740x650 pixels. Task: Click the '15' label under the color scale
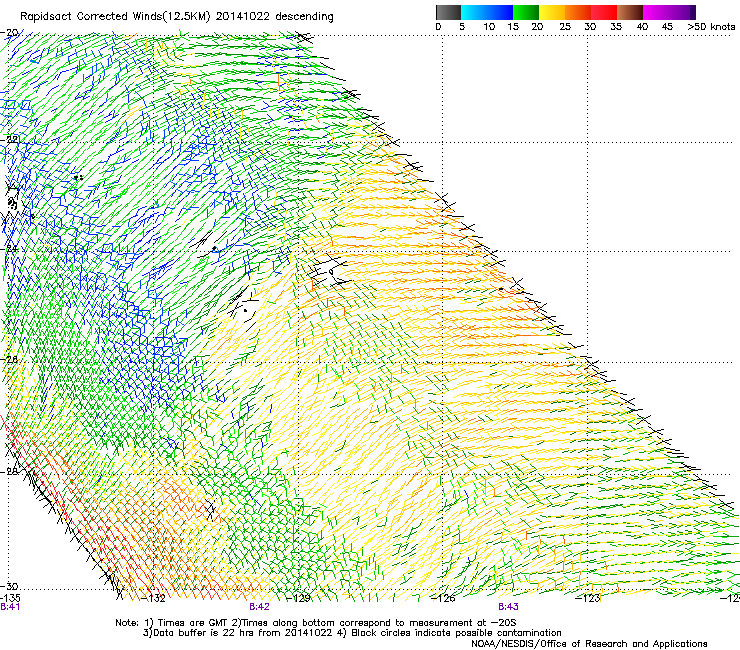(x=513, y=27)
